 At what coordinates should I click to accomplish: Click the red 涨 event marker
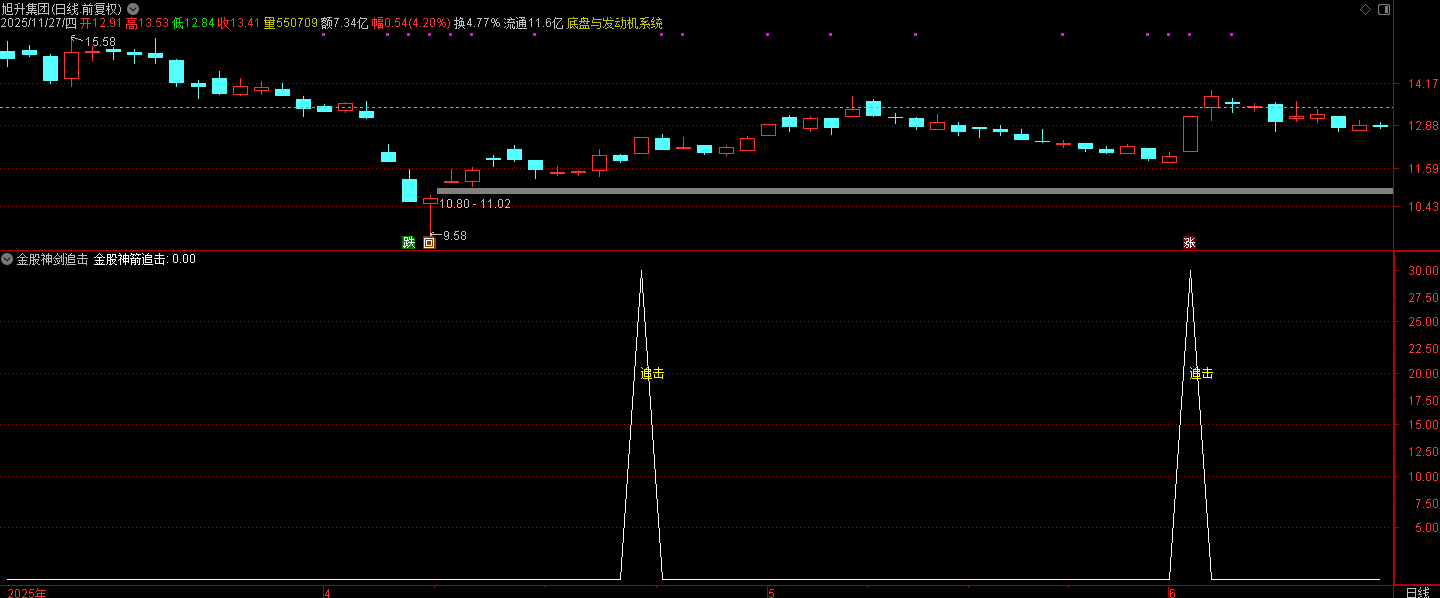click(1190, 242)
